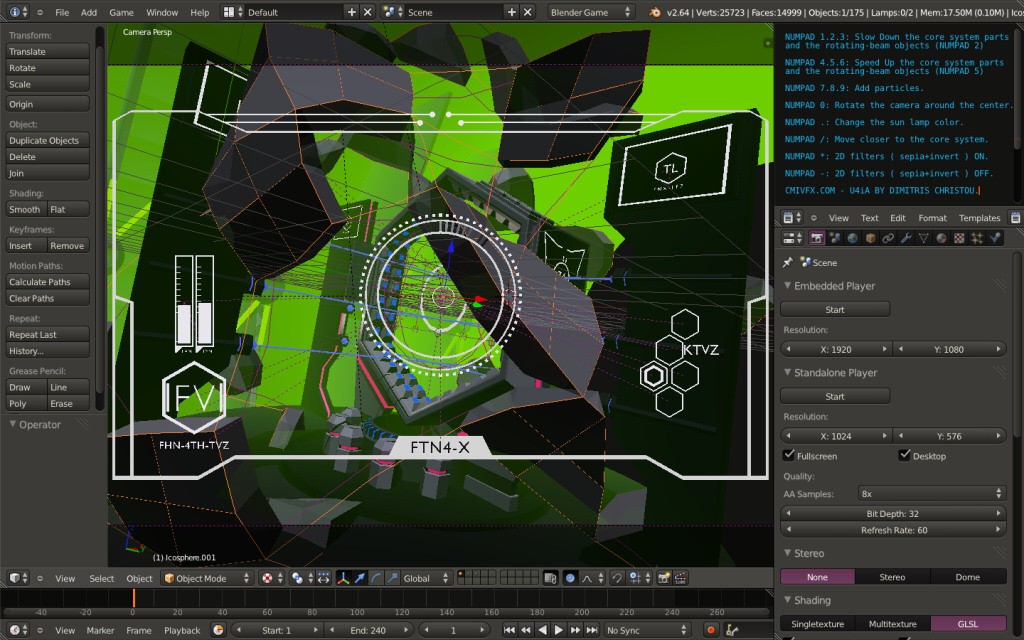Image resolution: width=1024 pixels, height=640 pixels.
Task: Uncheck the Desktop option
Action: point(905,455)
